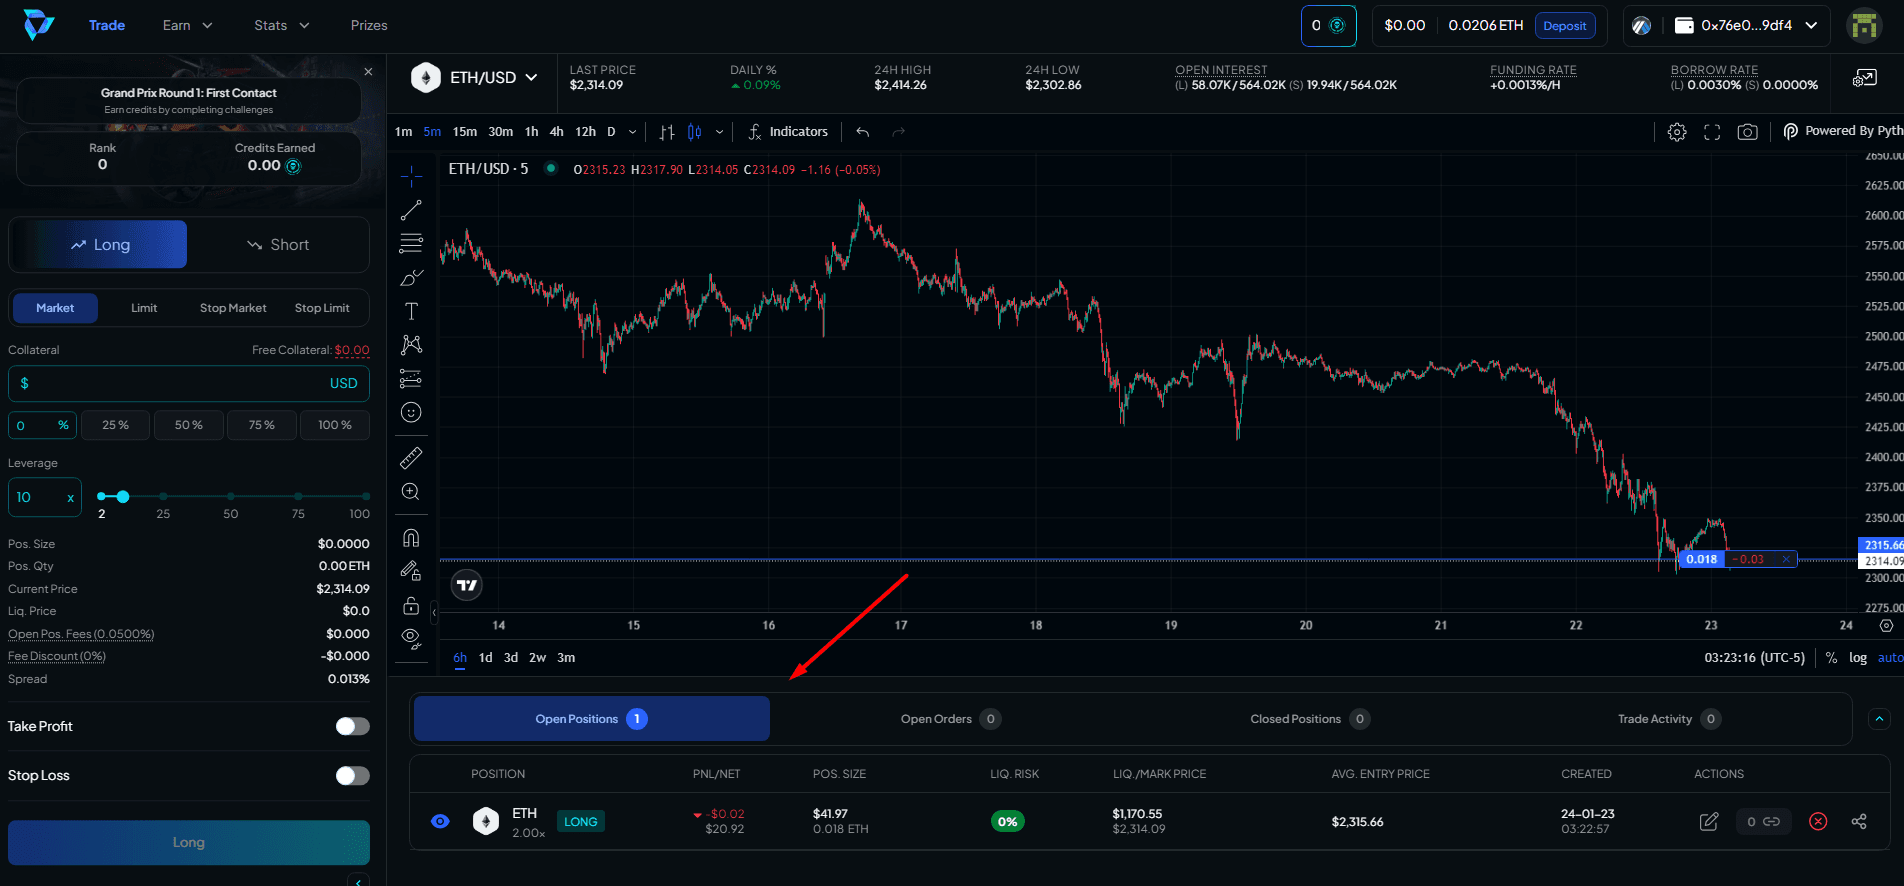Open chart settings gear
The width and height of the screenshot is (1904, 886).
click(1677, 132)
